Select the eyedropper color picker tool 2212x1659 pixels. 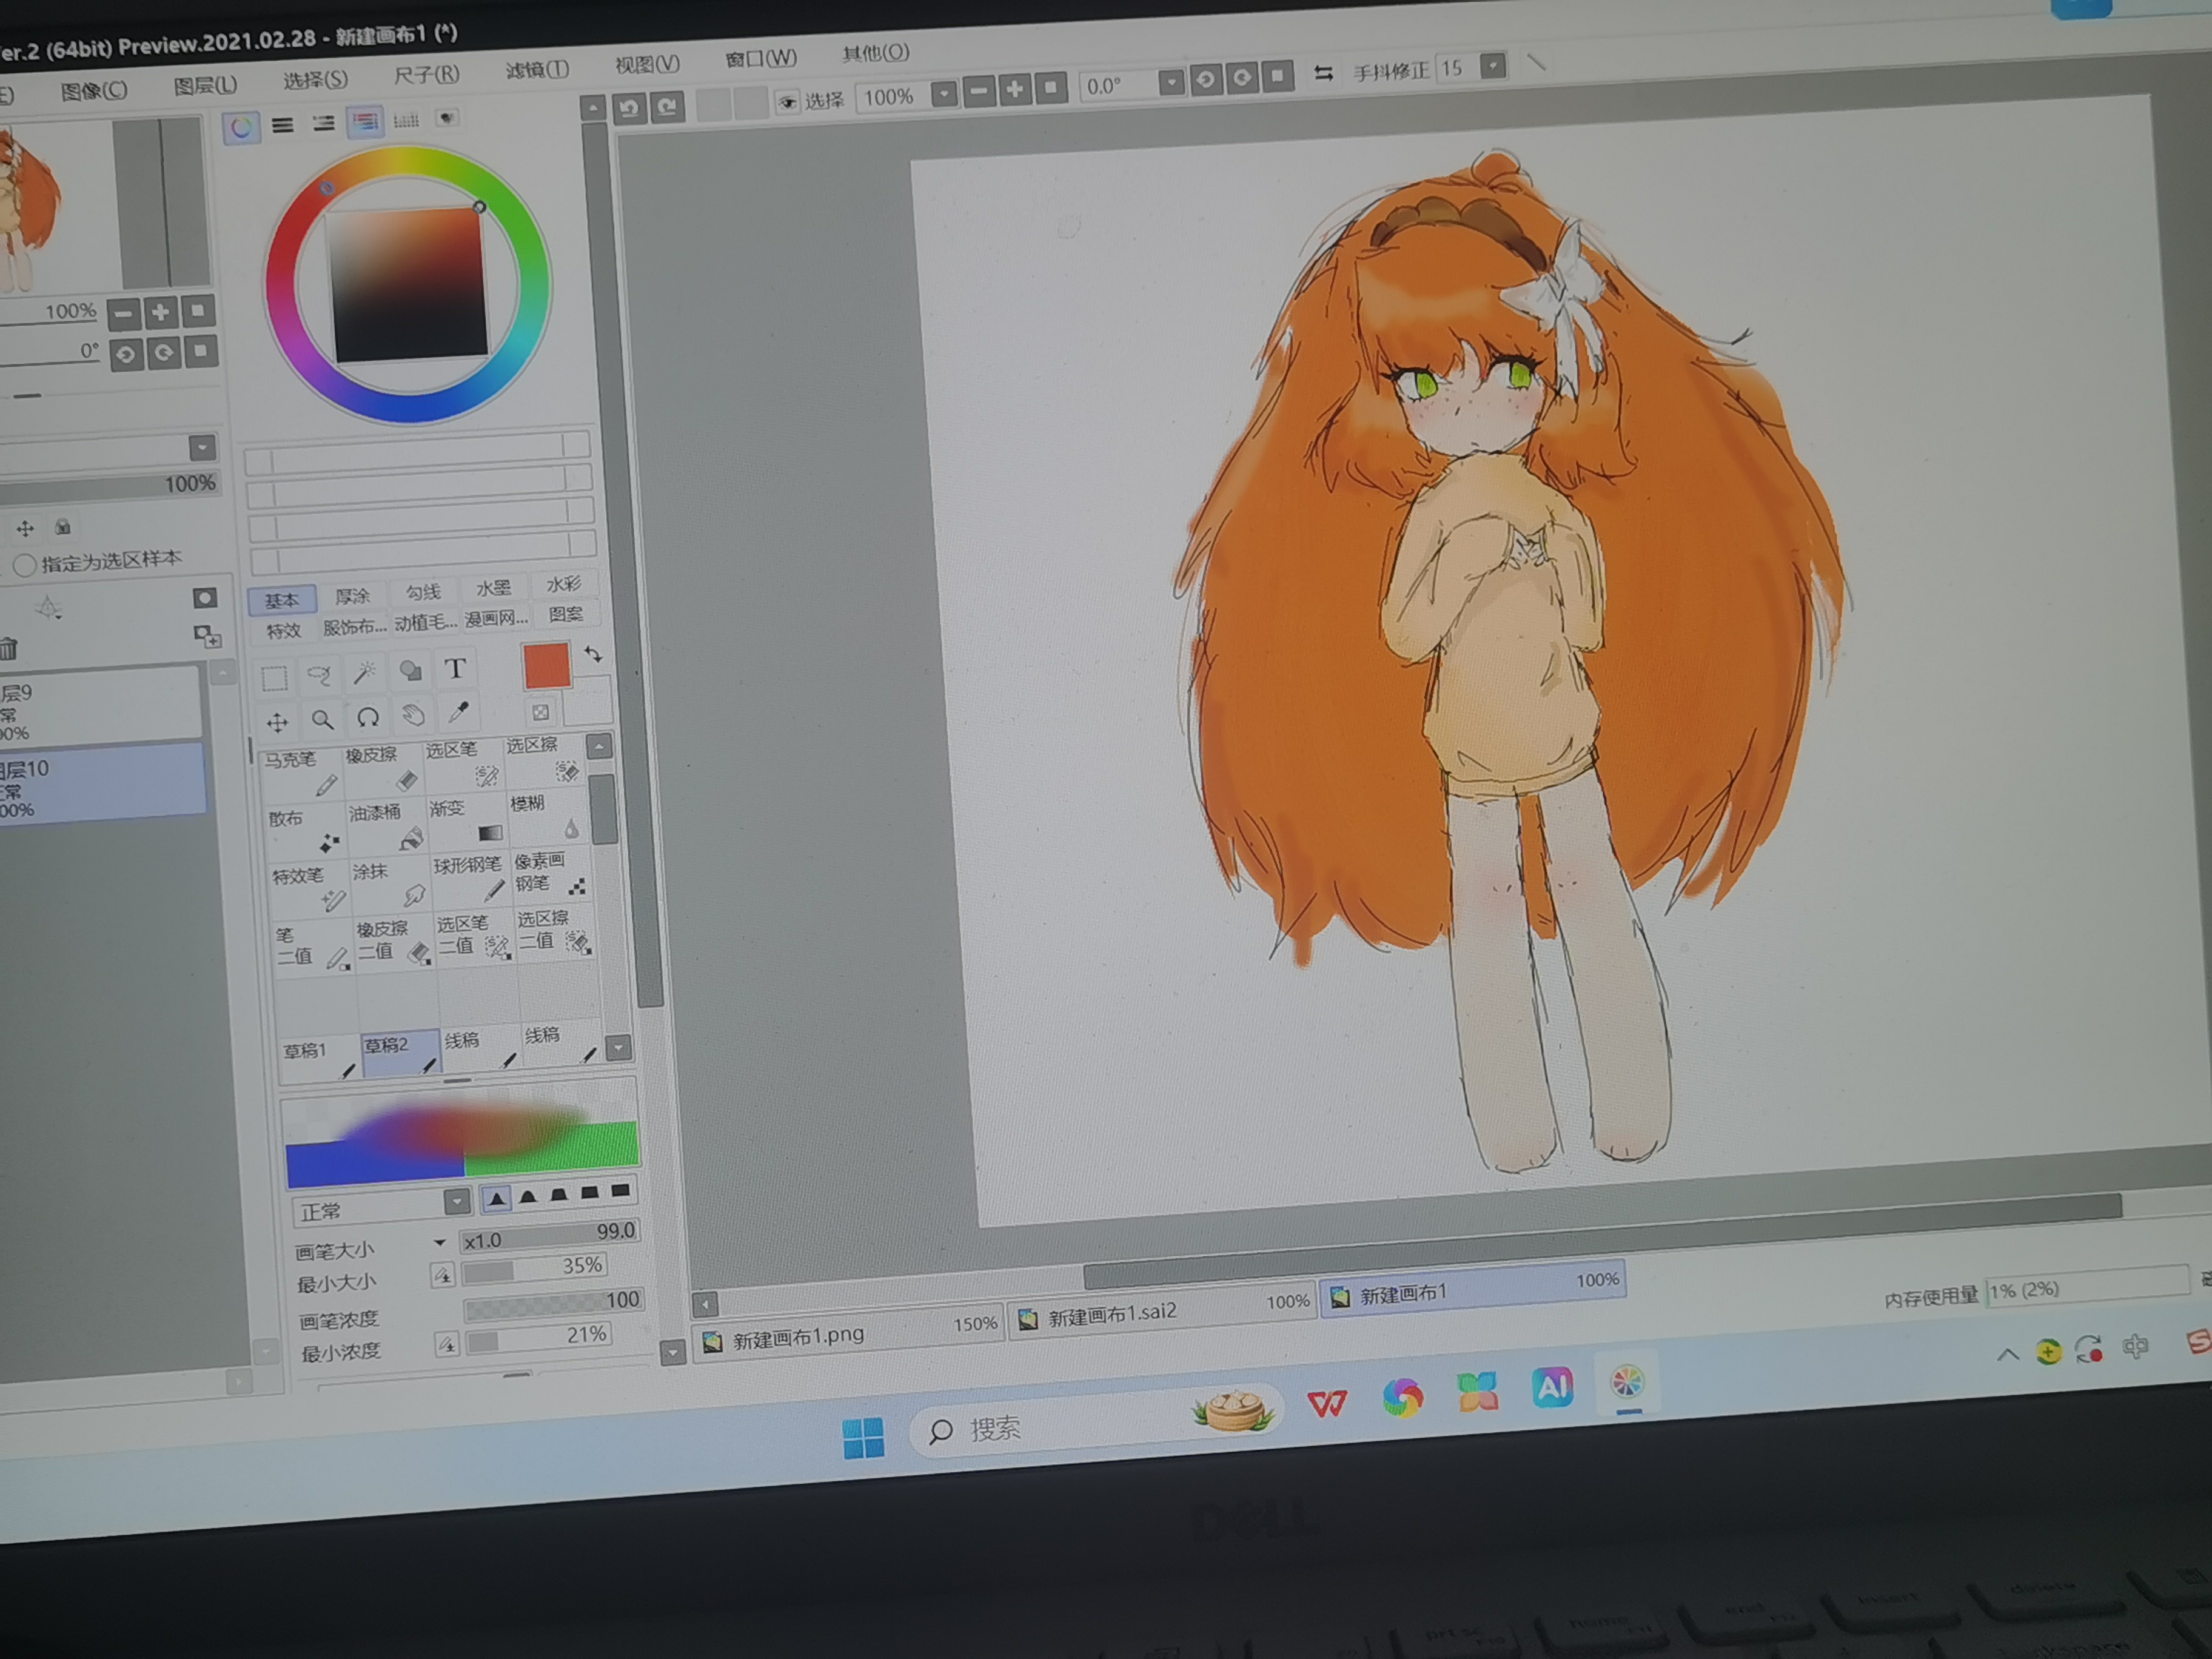click(459, 711)
